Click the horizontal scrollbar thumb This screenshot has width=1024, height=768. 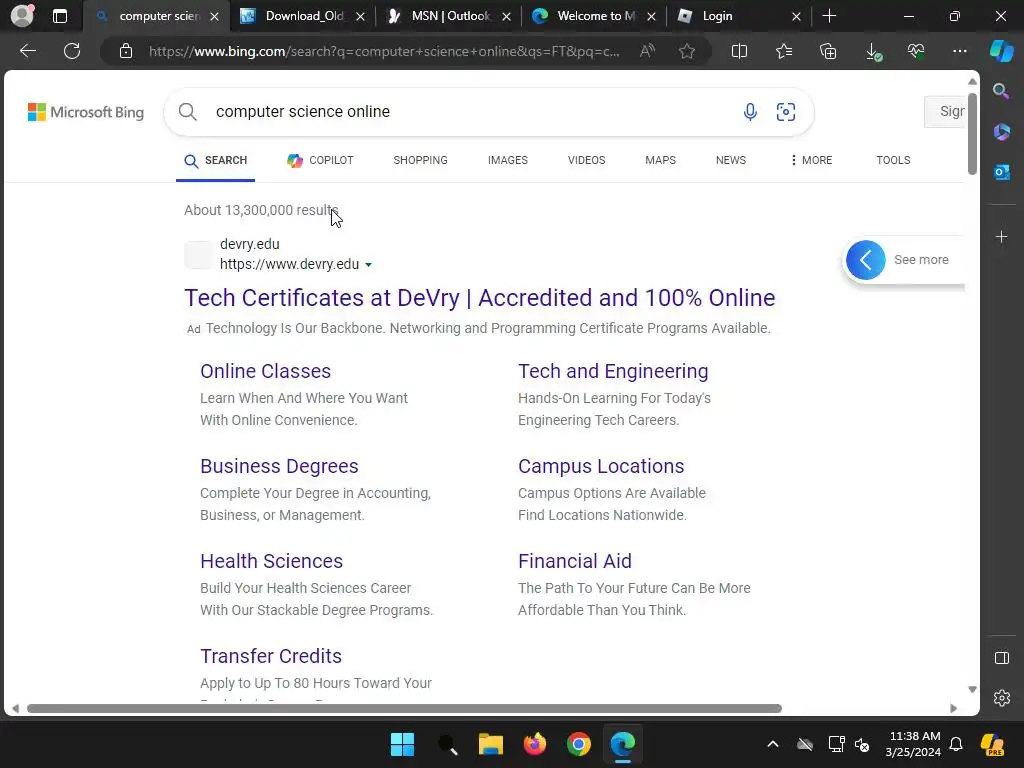[404, 709]
